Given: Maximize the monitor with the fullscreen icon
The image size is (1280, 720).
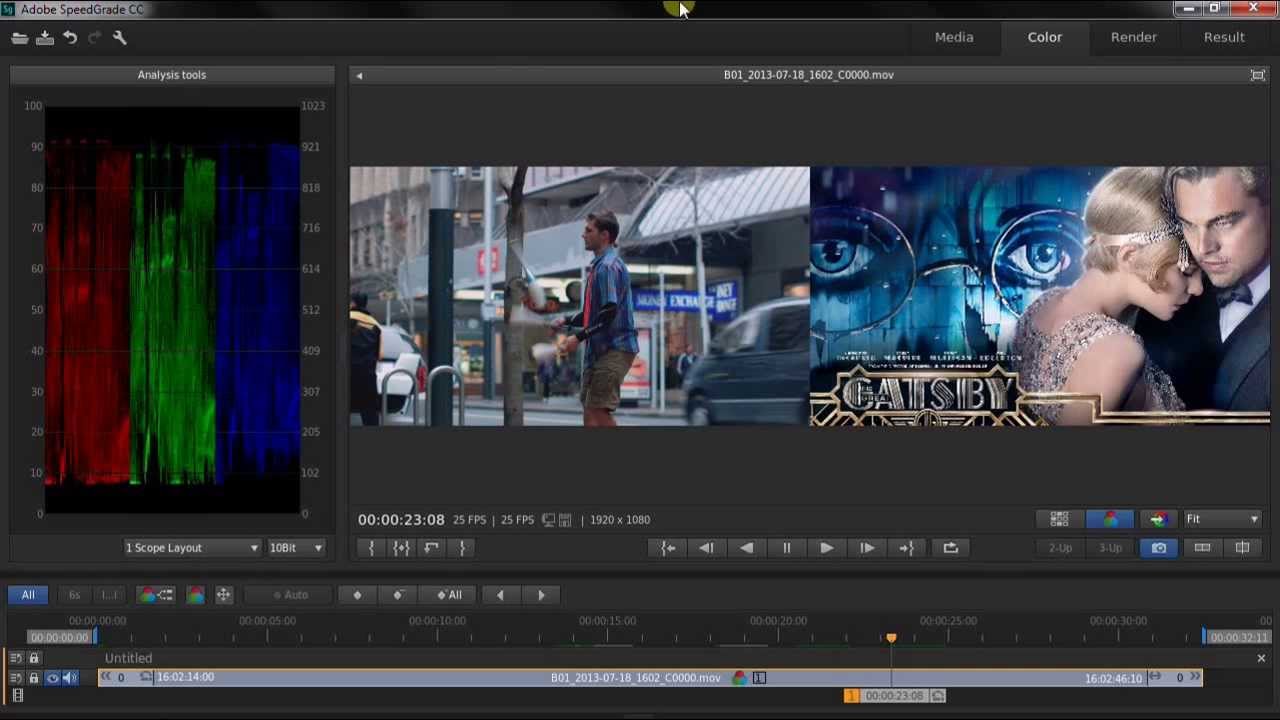Looking at the screenshot, I should (x=1258, y=75).
